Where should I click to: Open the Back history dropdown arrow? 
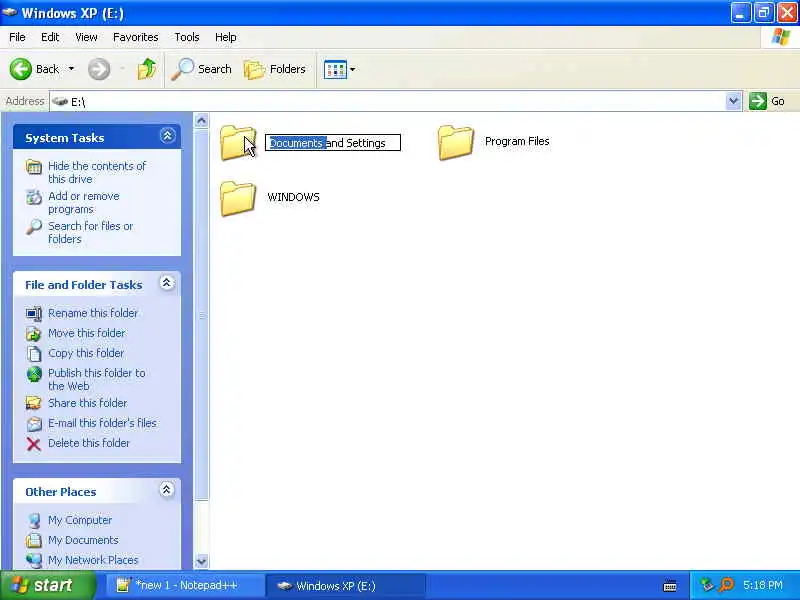coord(71,68)
